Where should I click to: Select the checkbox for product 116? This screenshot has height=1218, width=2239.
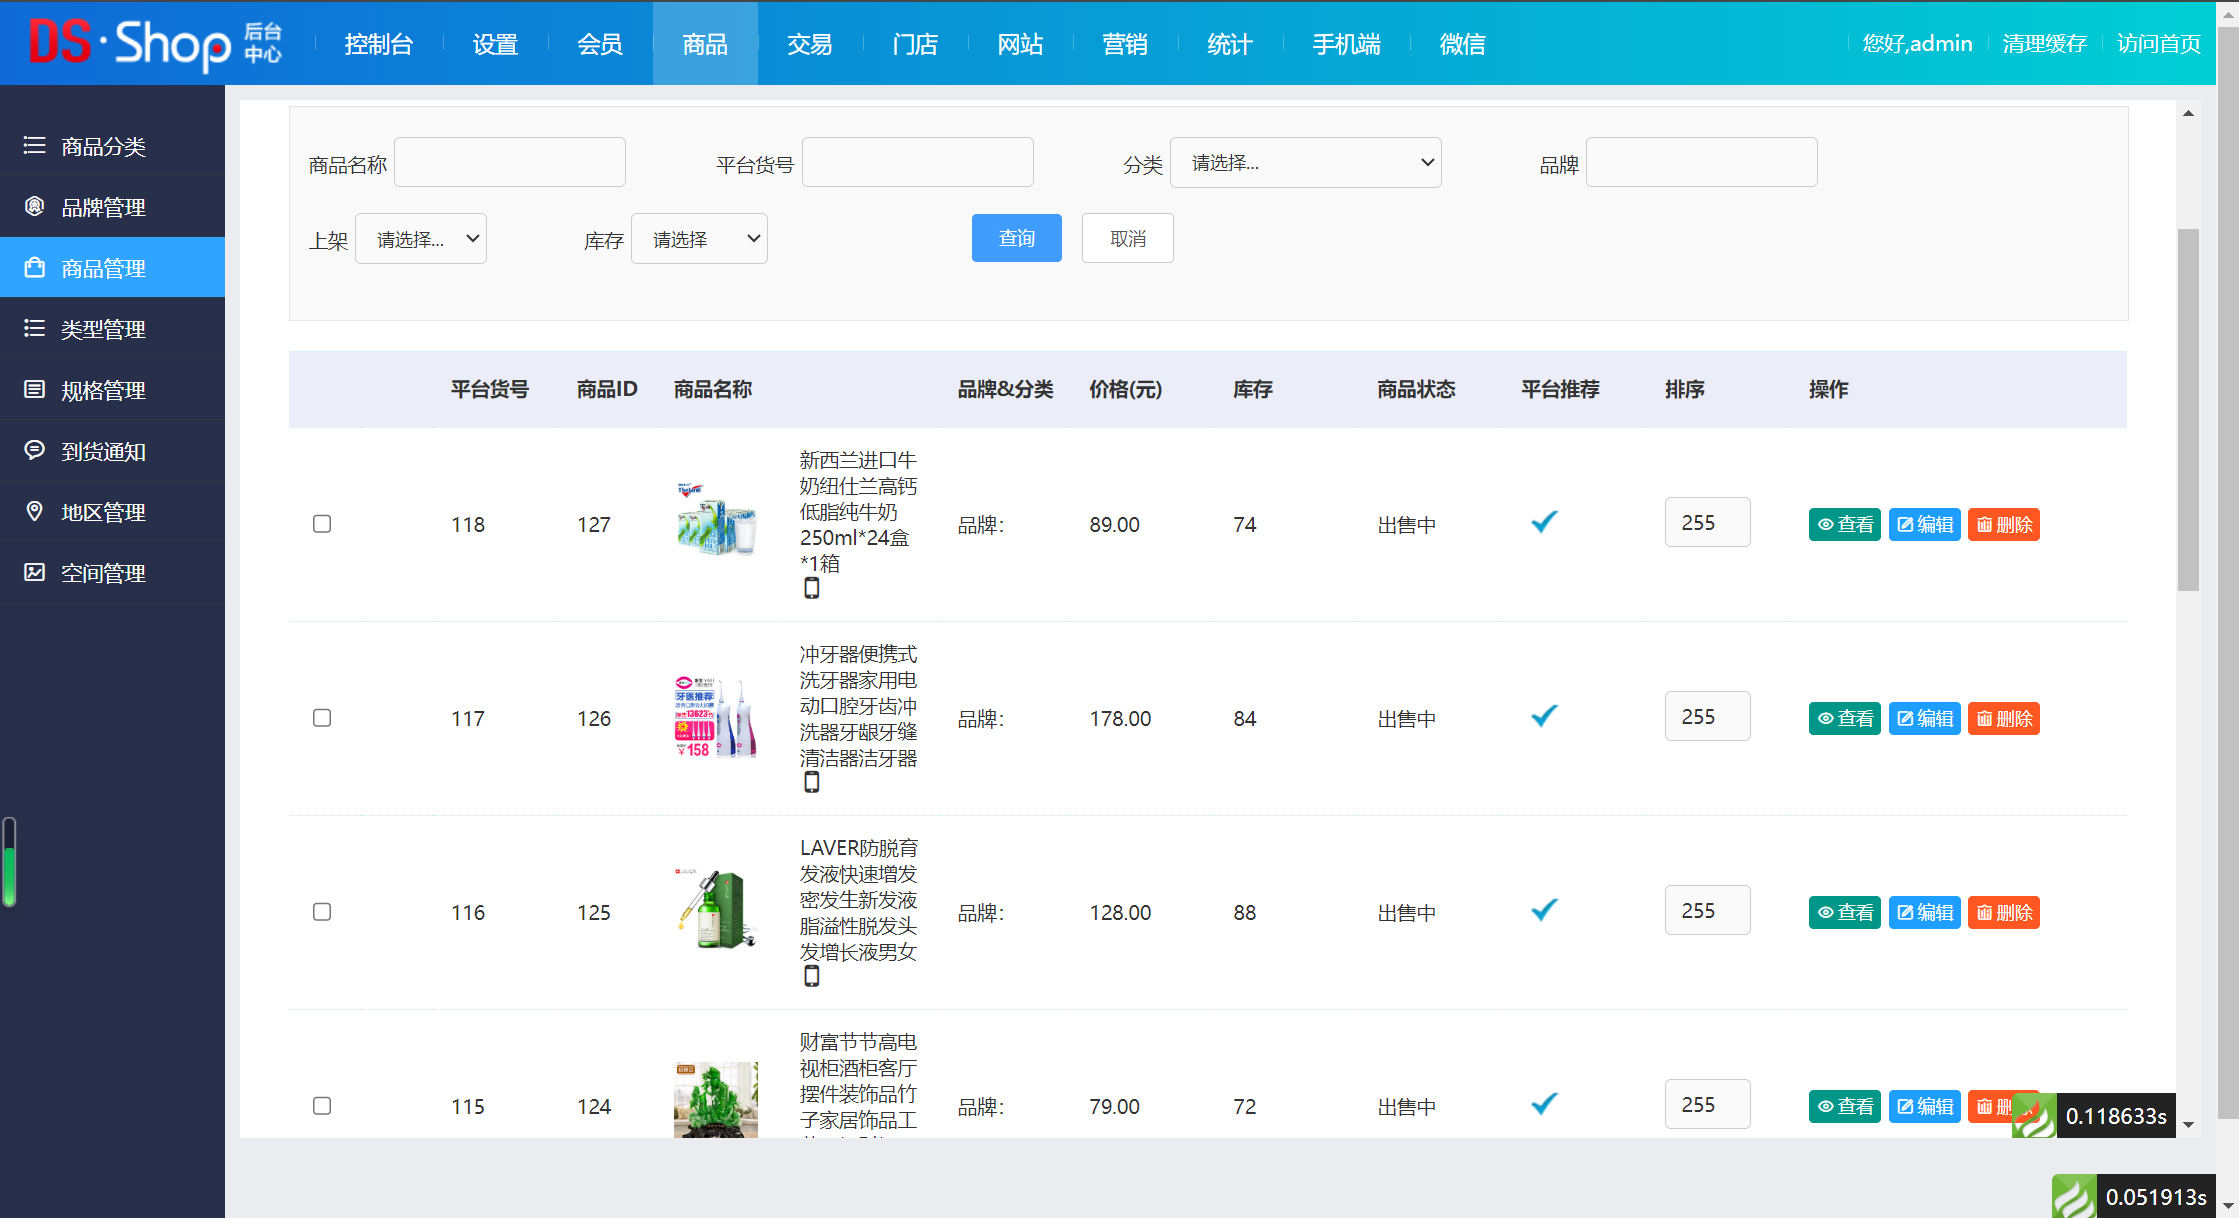(322, 912)
